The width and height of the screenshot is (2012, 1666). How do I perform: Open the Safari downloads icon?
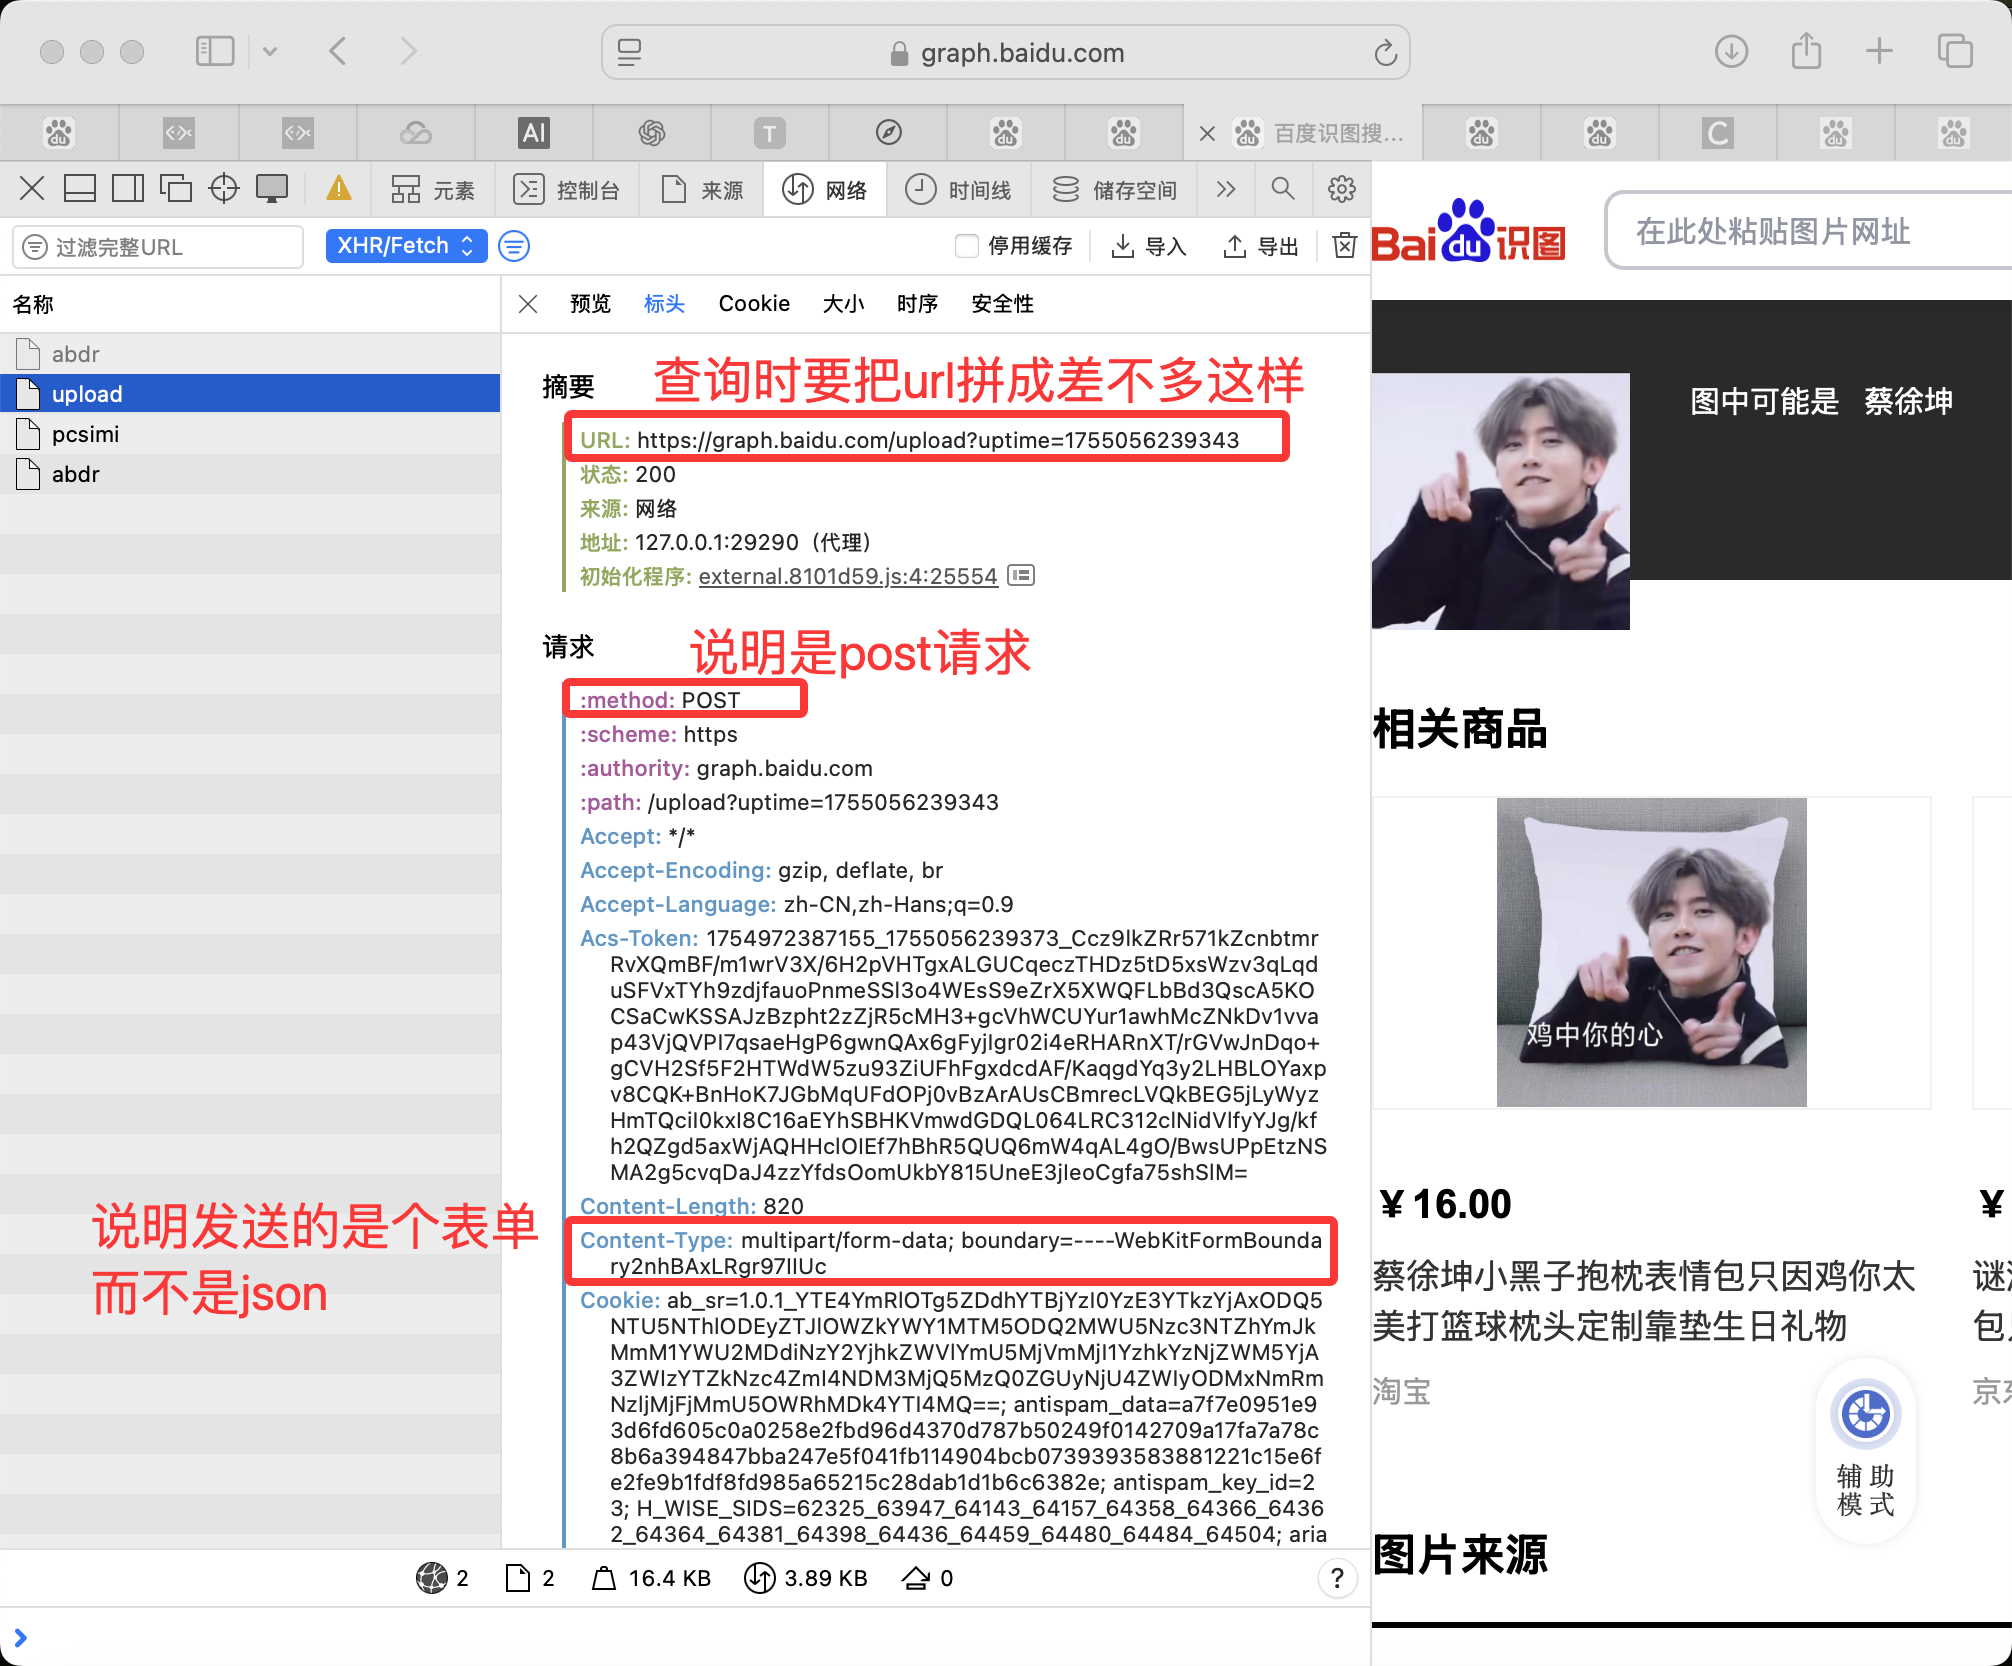click(1731, 51)
